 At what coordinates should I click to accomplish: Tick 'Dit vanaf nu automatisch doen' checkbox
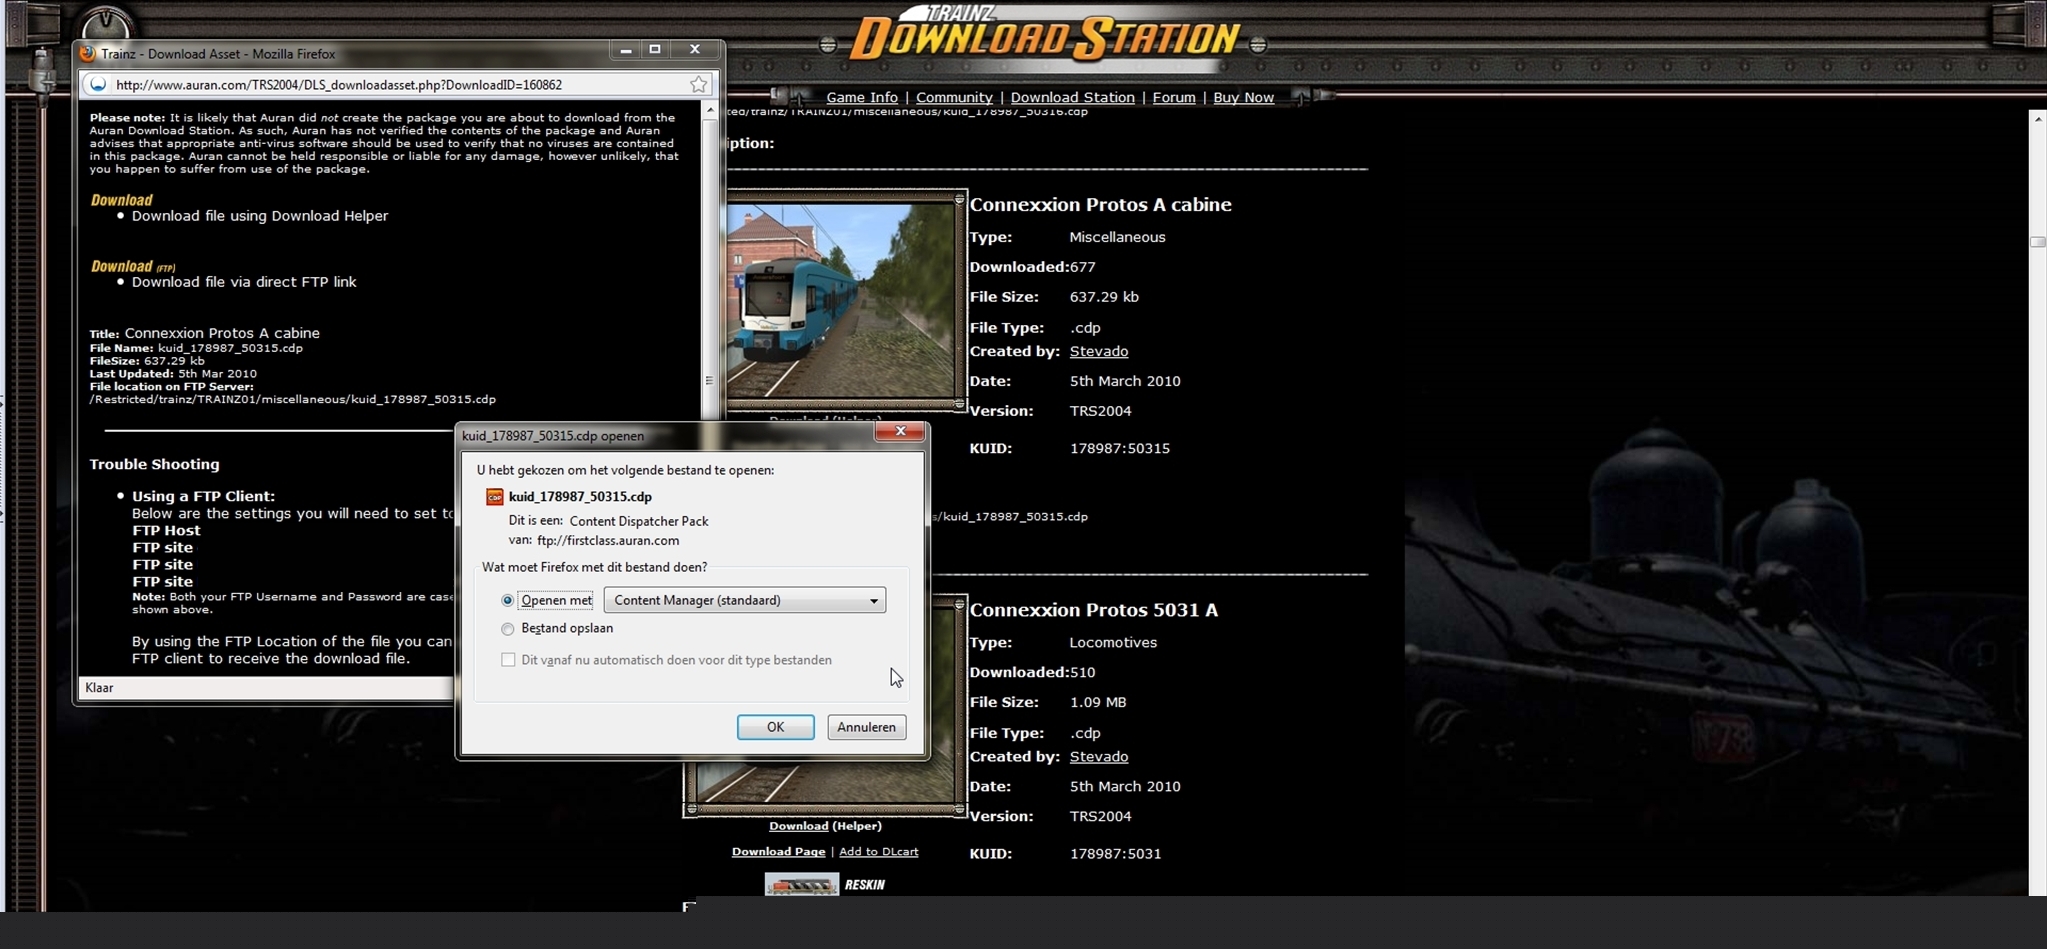pos(508,660)
